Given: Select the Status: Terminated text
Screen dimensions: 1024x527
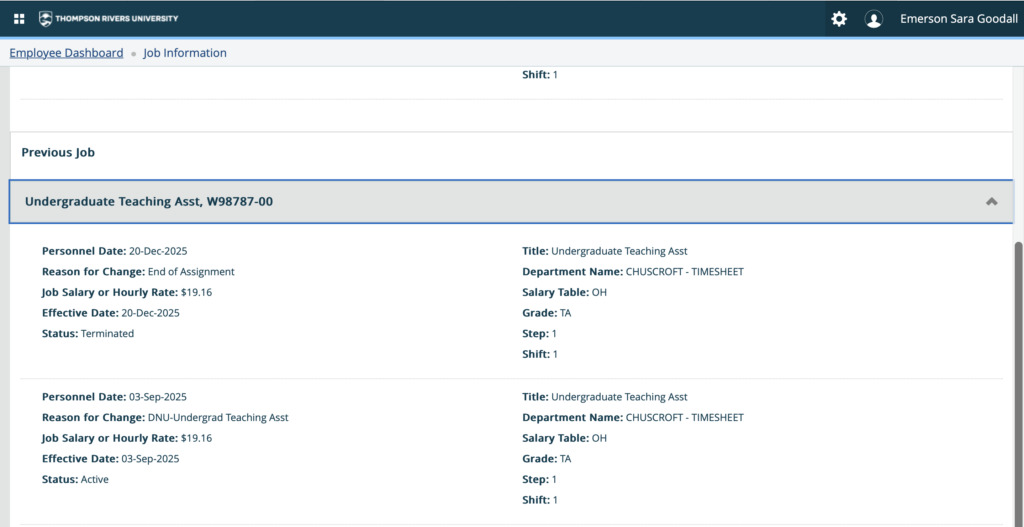Looking at the screenshot, I should (x=88, y=333).
